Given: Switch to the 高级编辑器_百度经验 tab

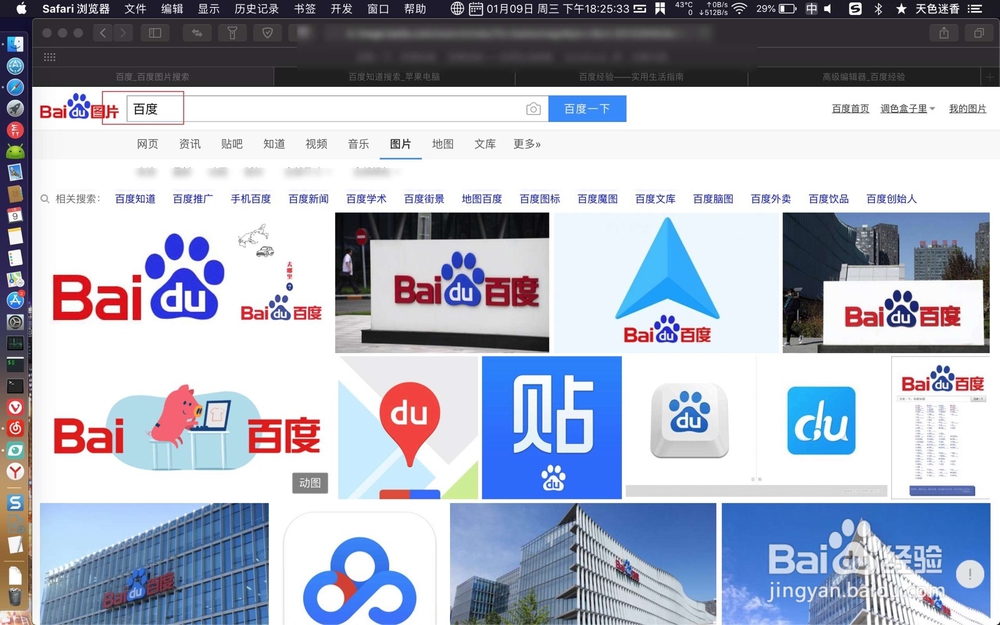Looking at the screenshot, I should point(864,77).
